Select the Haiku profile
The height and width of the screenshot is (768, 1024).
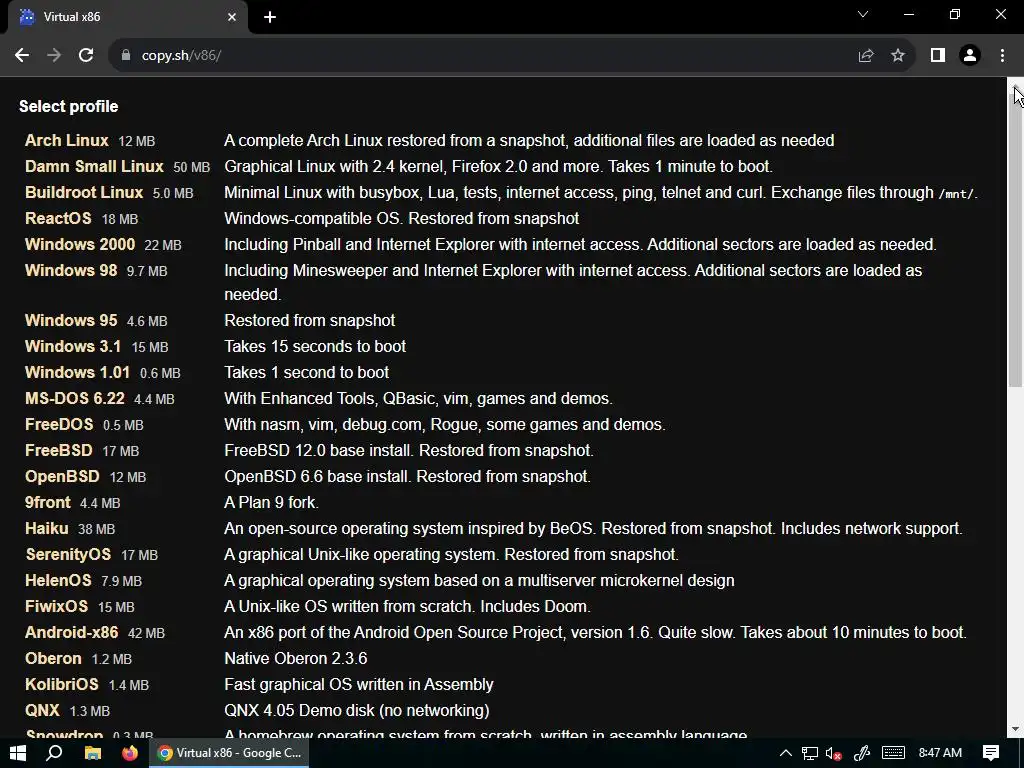coord(46,528)
